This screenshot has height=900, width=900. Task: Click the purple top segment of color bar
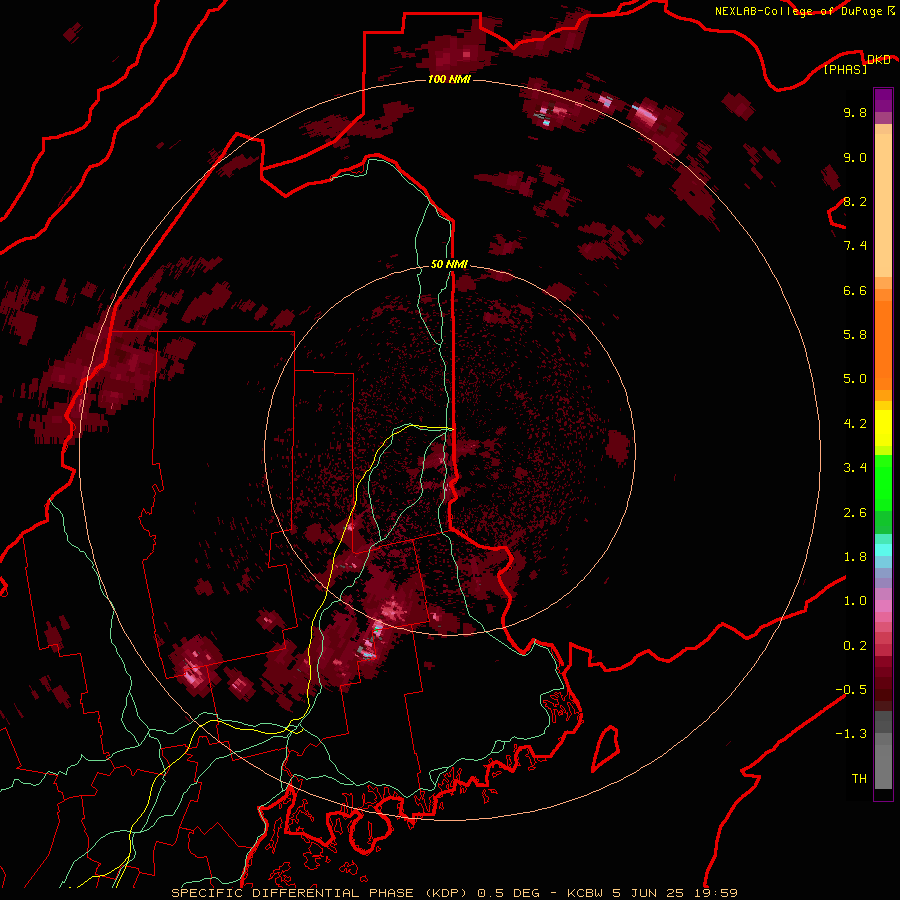pyautogui.click(x=883, y=99)
